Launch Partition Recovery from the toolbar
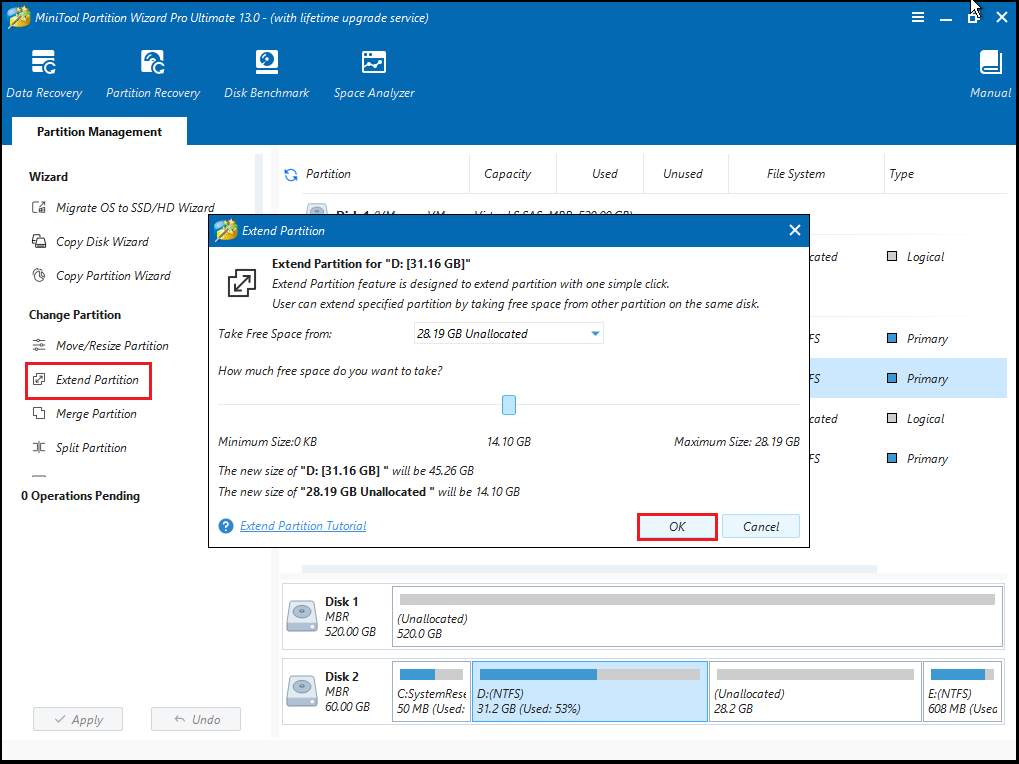The height and width of the screenshot is (764, 1019). [153, 75]
